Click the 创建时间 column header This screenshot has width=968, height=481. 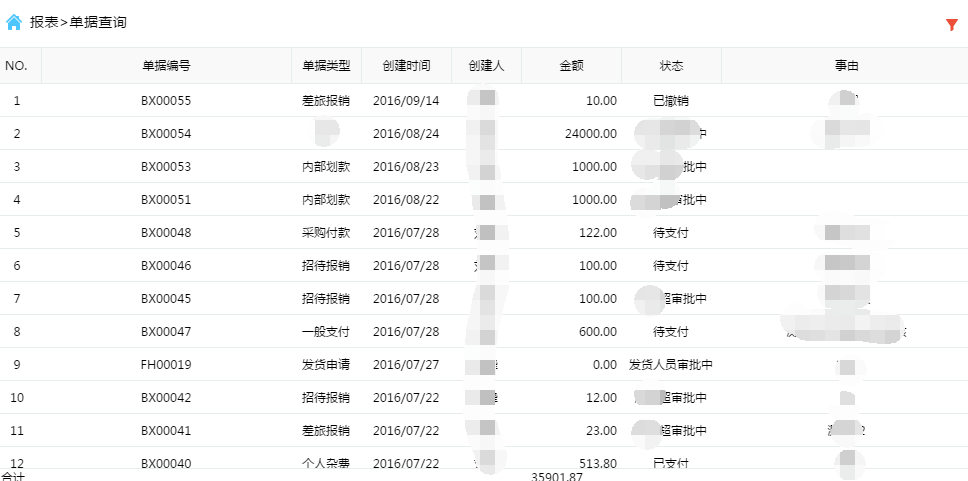click(406, 66)
